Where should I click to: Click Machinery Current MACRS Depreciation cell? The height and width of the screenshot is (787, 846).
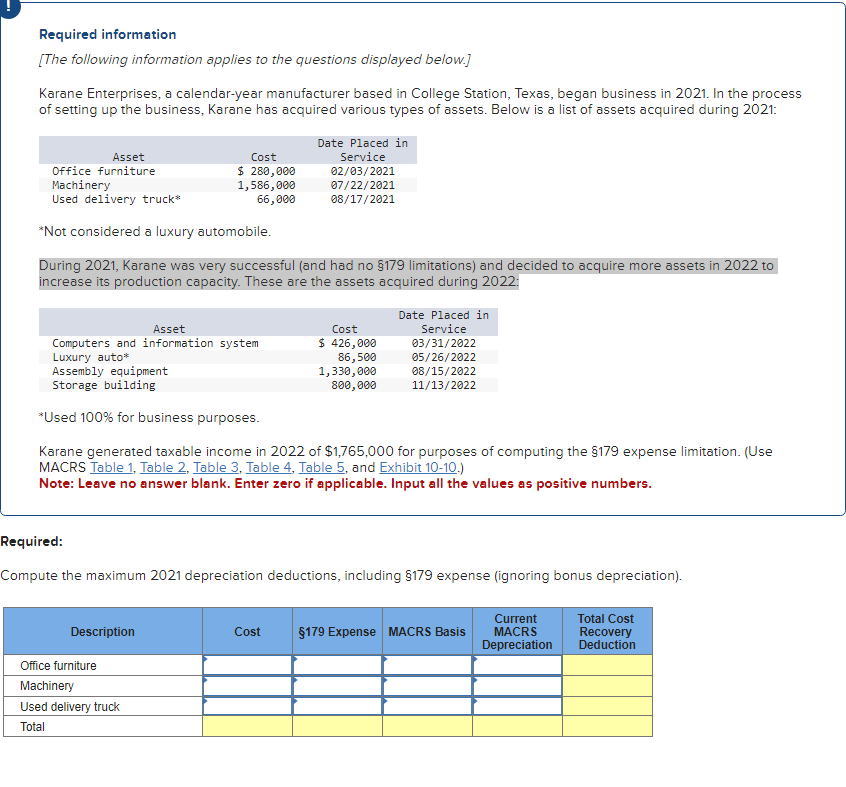[x=518, y=686]
